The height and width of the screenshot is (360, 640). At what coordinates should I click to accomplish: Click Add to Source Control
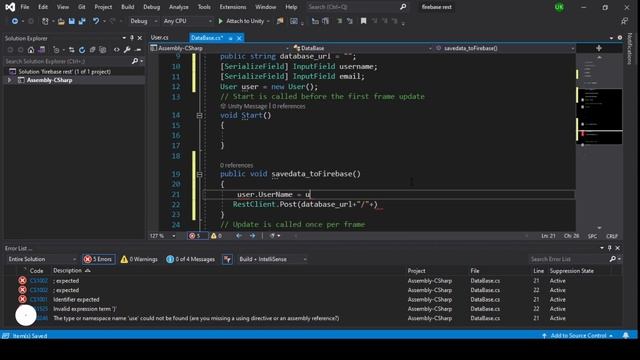point(578,336)
